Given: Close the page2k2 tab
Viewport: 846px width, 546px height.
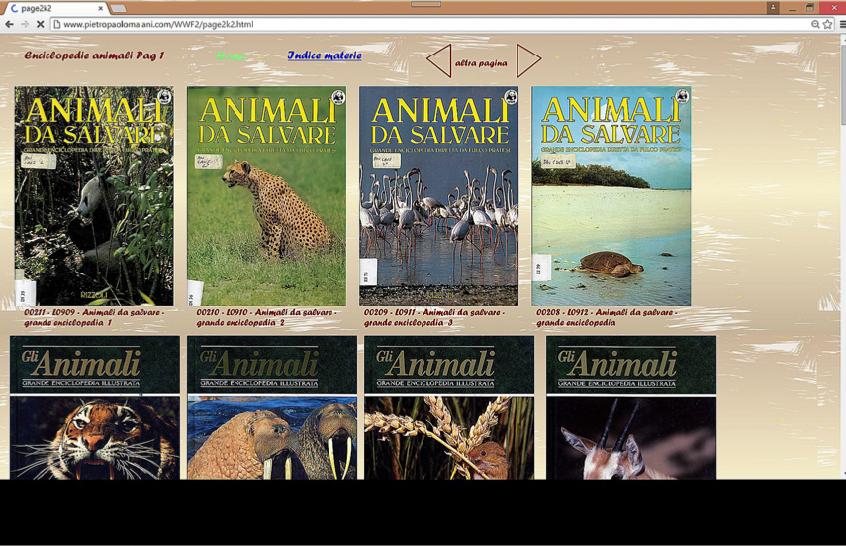Looking at the screenshot, I should coord(100,9).
